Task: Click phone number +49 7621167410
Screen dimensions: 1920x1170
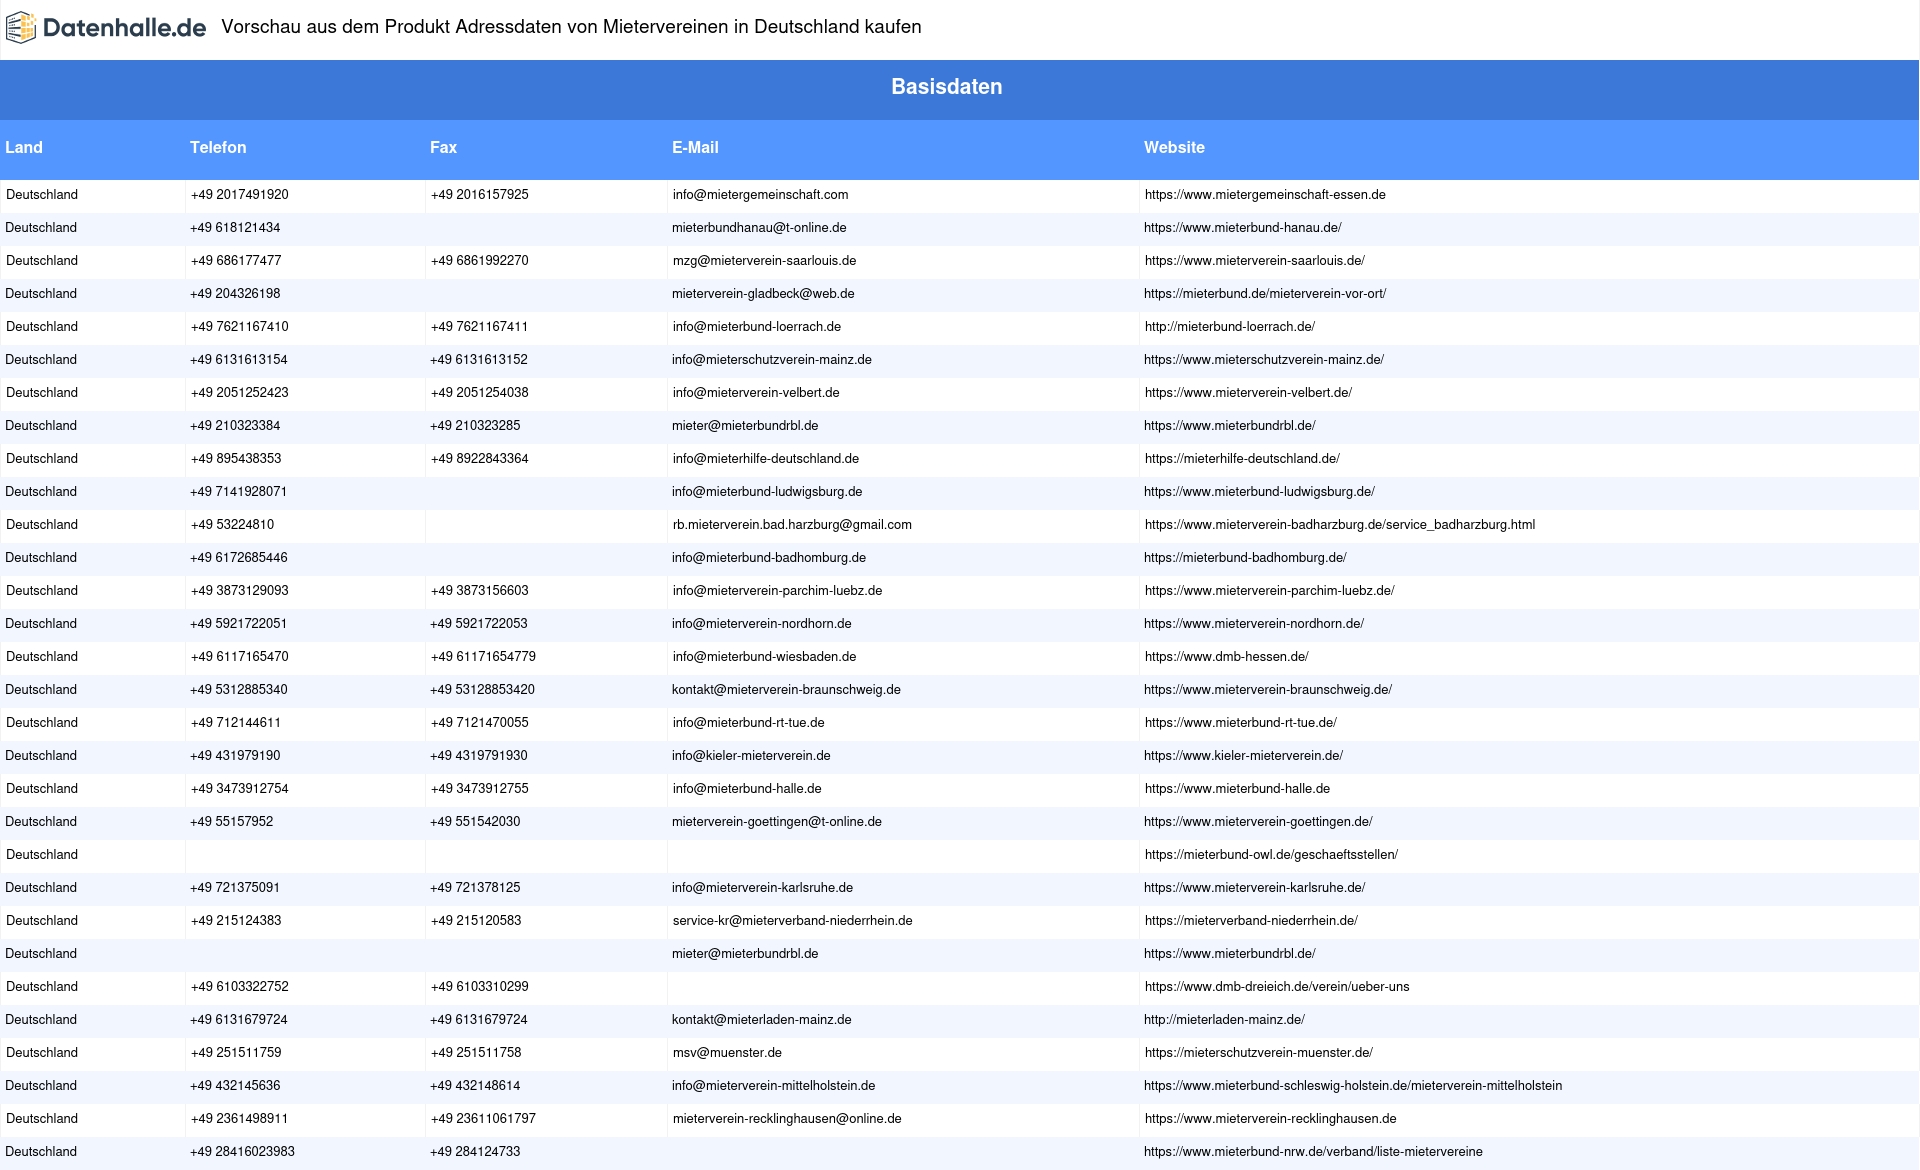Action: pos(240,327)
